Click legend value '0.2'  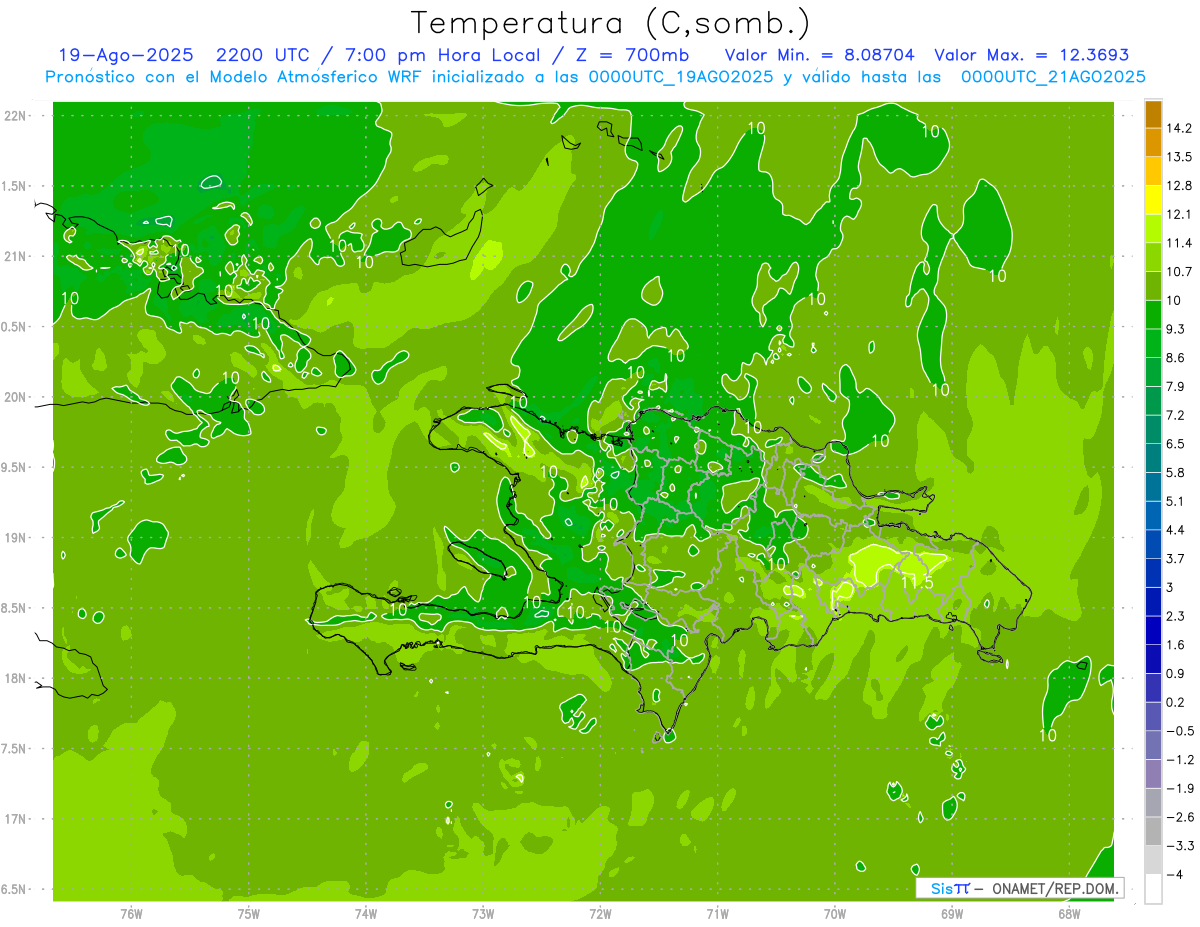(x=1176, y=702)
